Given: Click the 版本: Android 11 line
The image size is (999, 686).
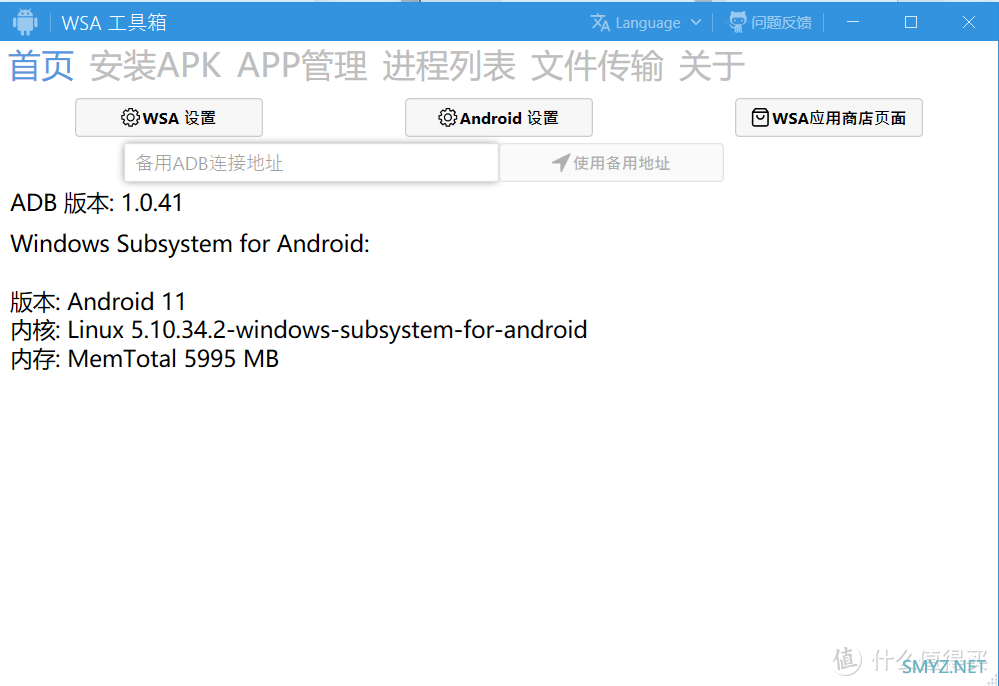Looking at the screenshot, I should 98,301.
